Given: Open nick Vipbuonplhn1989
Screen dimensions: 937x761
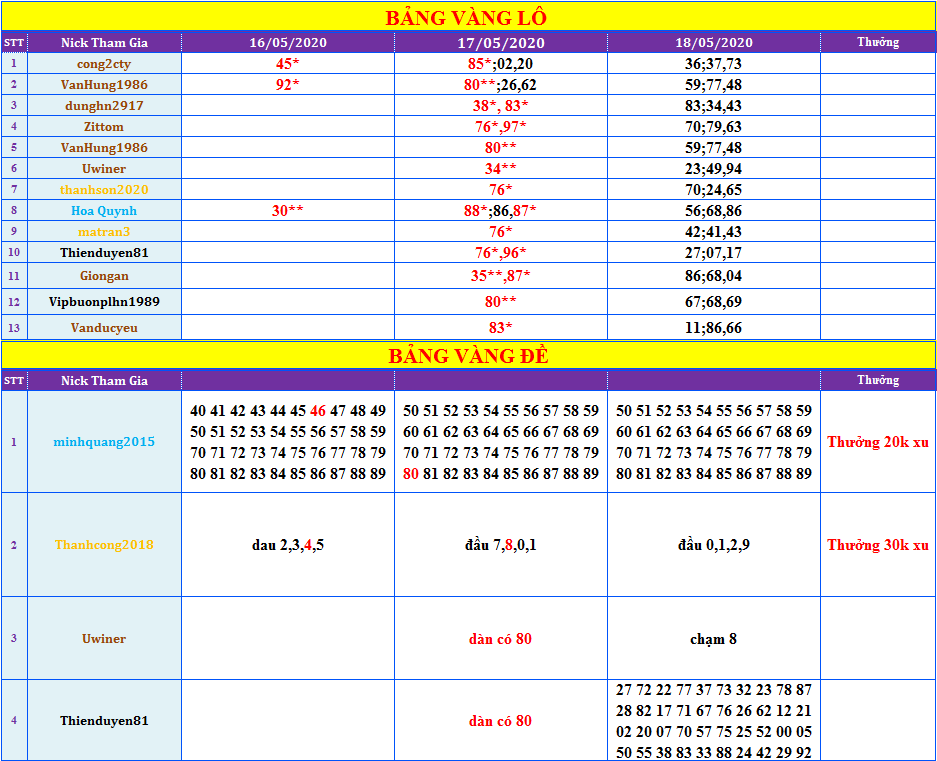Looking at the screenshot, I should tap(104, 301).
